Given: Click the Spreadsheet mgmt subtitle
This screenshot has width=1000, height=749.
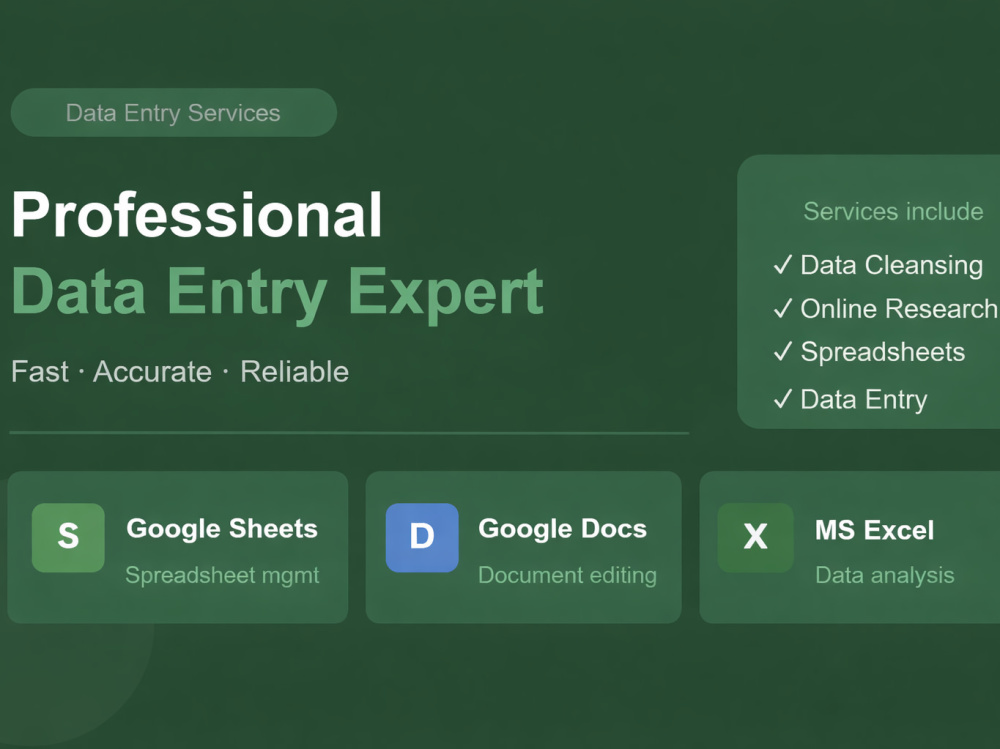Looking at the screenshot, I should click(x=222, y=575).
